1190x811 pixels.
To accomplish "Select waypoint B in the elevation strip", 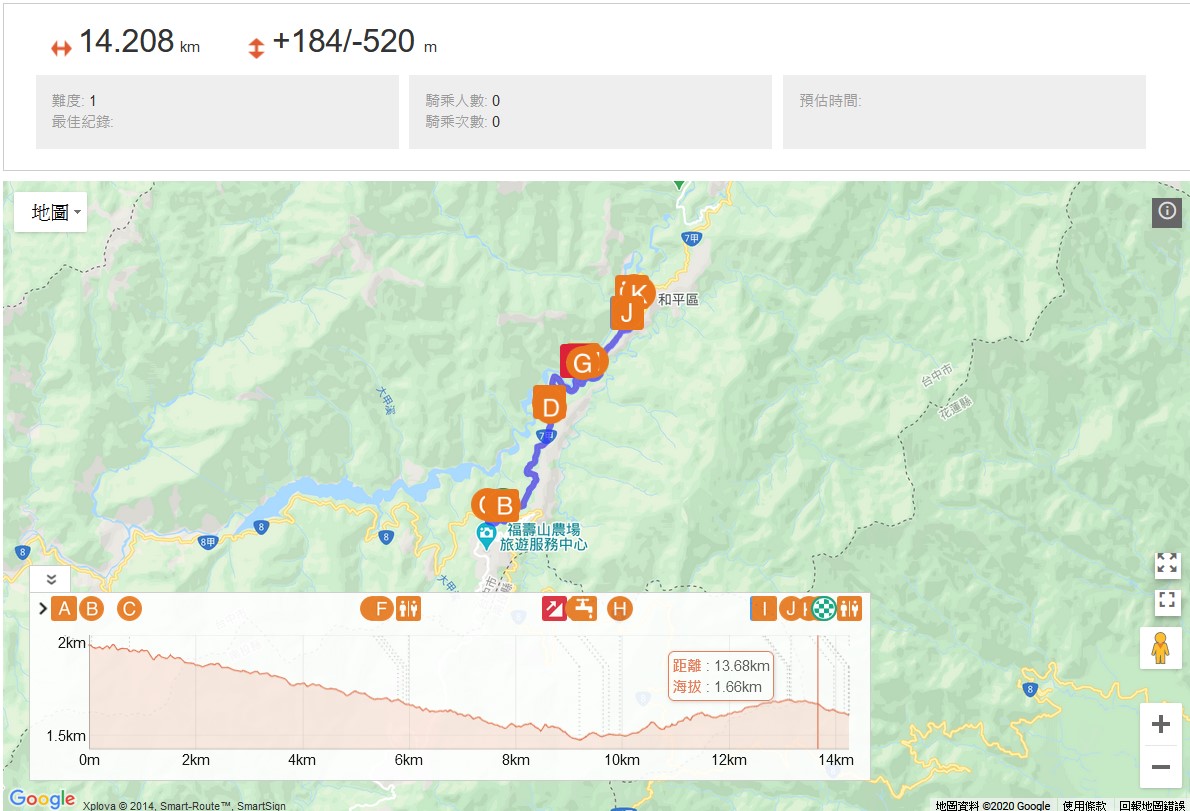I will point(92,608).
